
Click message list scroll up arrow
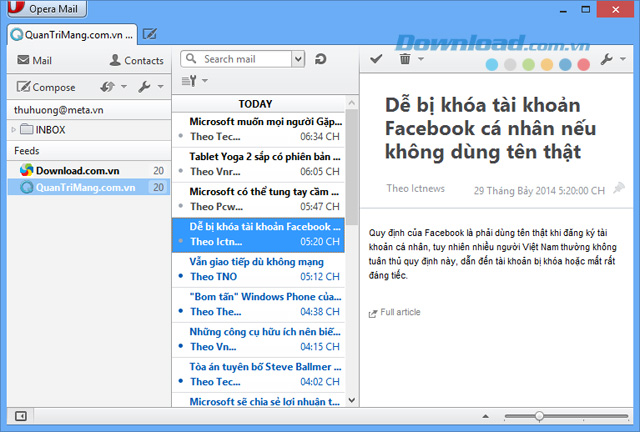pyautogui.click(x=352, y=103)
